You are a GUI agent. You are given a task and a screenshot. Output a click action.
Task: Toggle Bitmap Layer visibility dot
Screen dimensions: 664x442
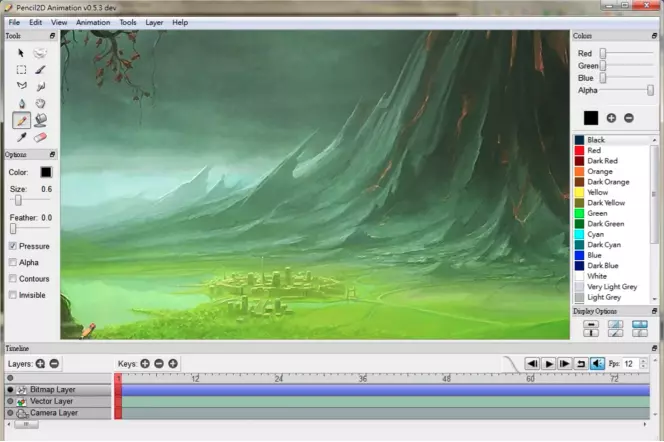tap(11, 390)
